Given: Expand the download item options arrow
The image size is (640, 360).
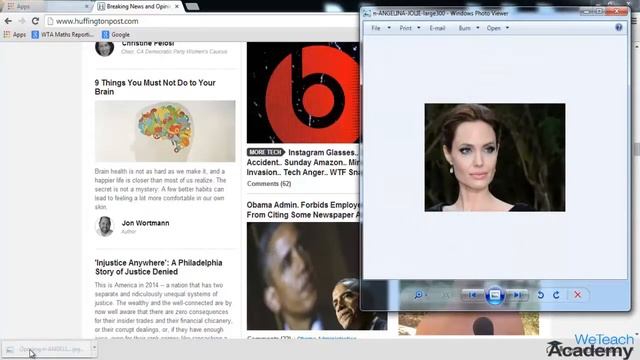Looking at the screenshot, I should 94,348.
